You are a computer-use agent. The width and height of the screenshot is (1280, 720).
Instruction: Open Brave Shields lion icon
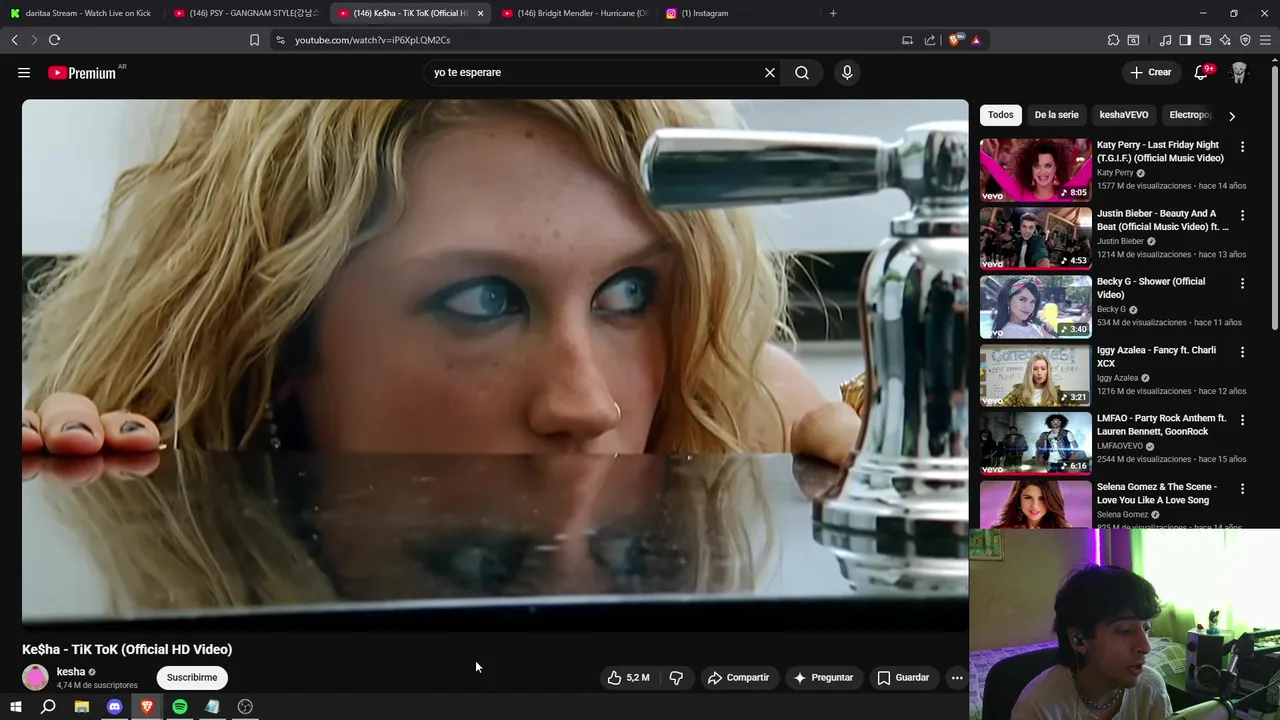(x=954, y=40)
